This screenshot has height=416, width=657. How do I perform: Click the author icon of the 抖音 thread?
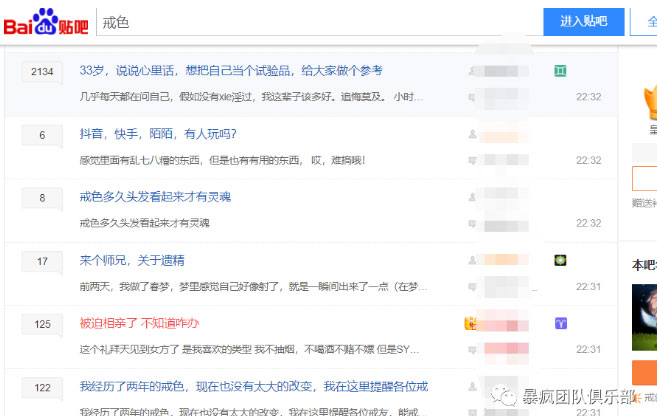(x=472, y=134)
